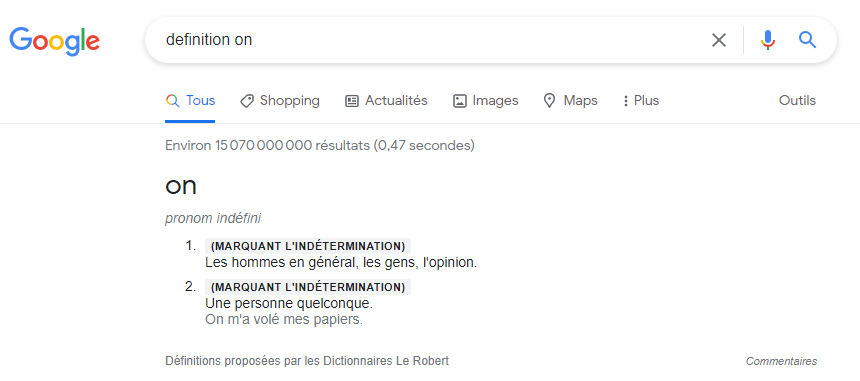
Task: Clear the search box with the X icon
Action: pos(718,40)
